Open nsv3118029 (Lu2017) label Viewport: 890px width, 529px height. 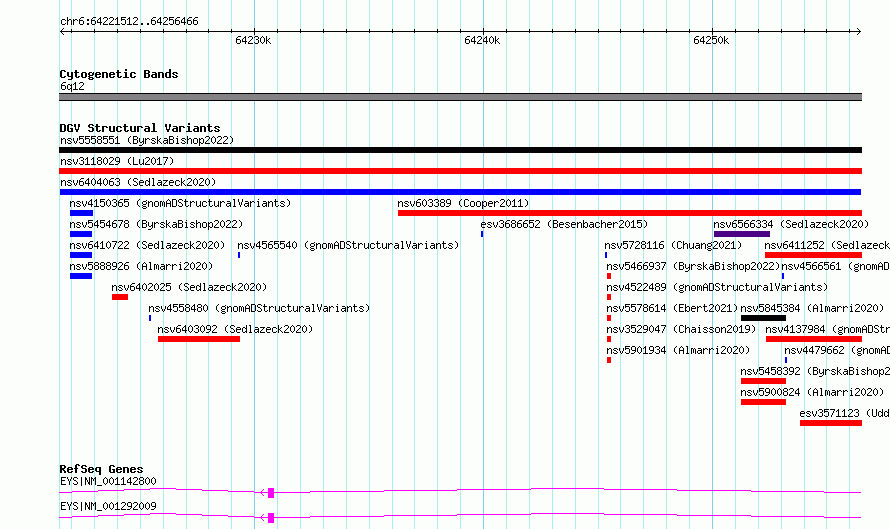click(117, 161)
